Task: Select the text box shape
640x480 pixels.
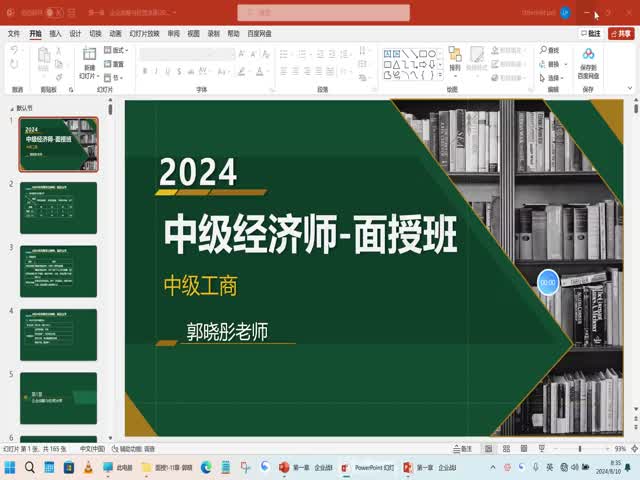Action: click(x=387, y=53)
